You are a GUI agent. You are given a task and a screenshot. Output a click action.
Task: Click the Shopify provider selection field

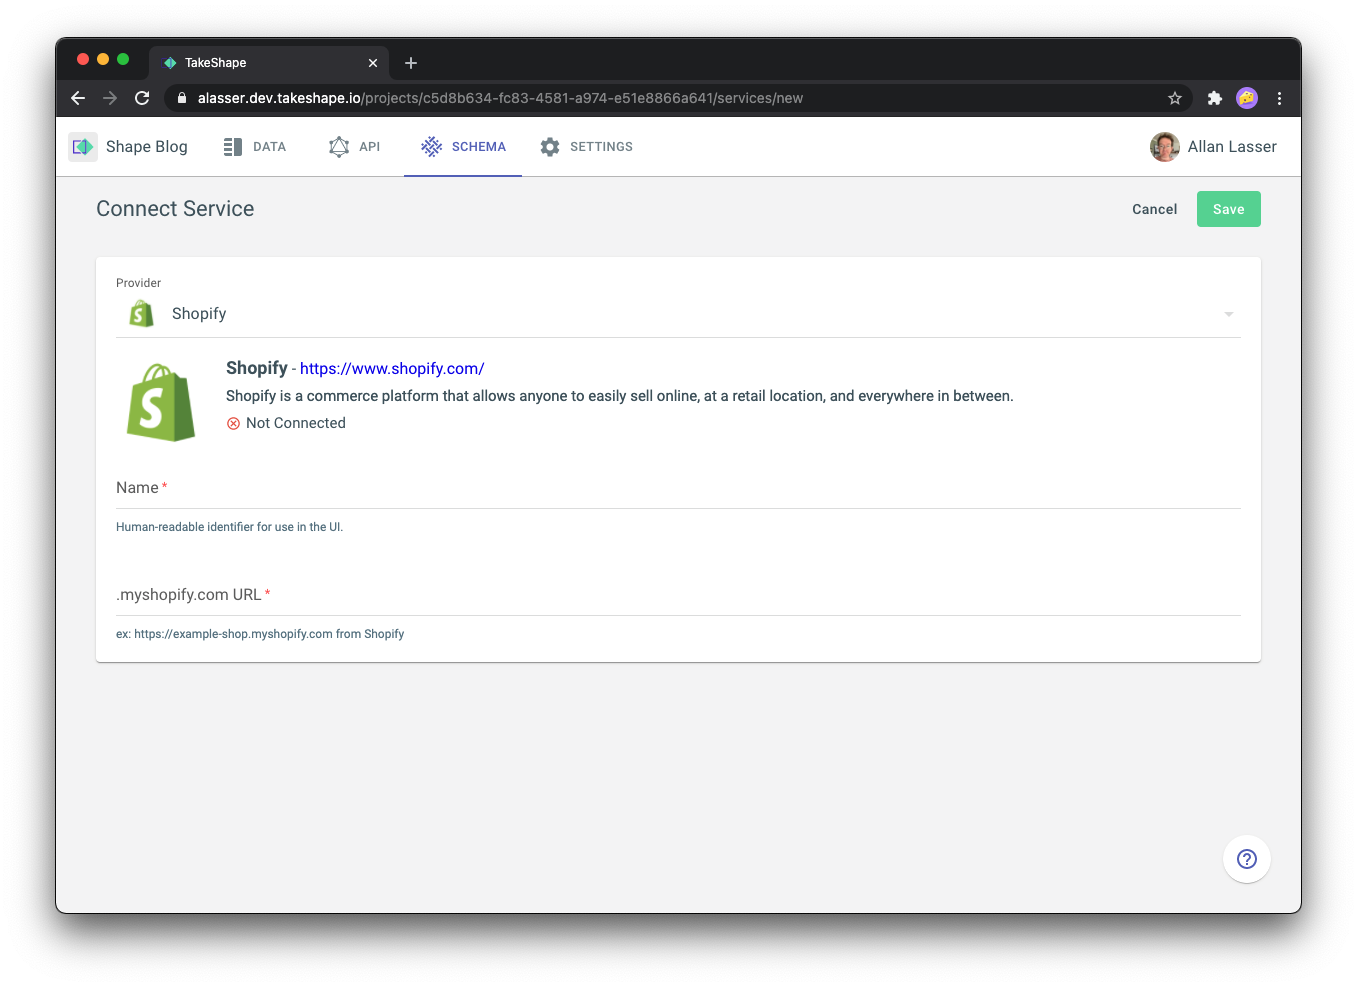(x=678, y=314)
